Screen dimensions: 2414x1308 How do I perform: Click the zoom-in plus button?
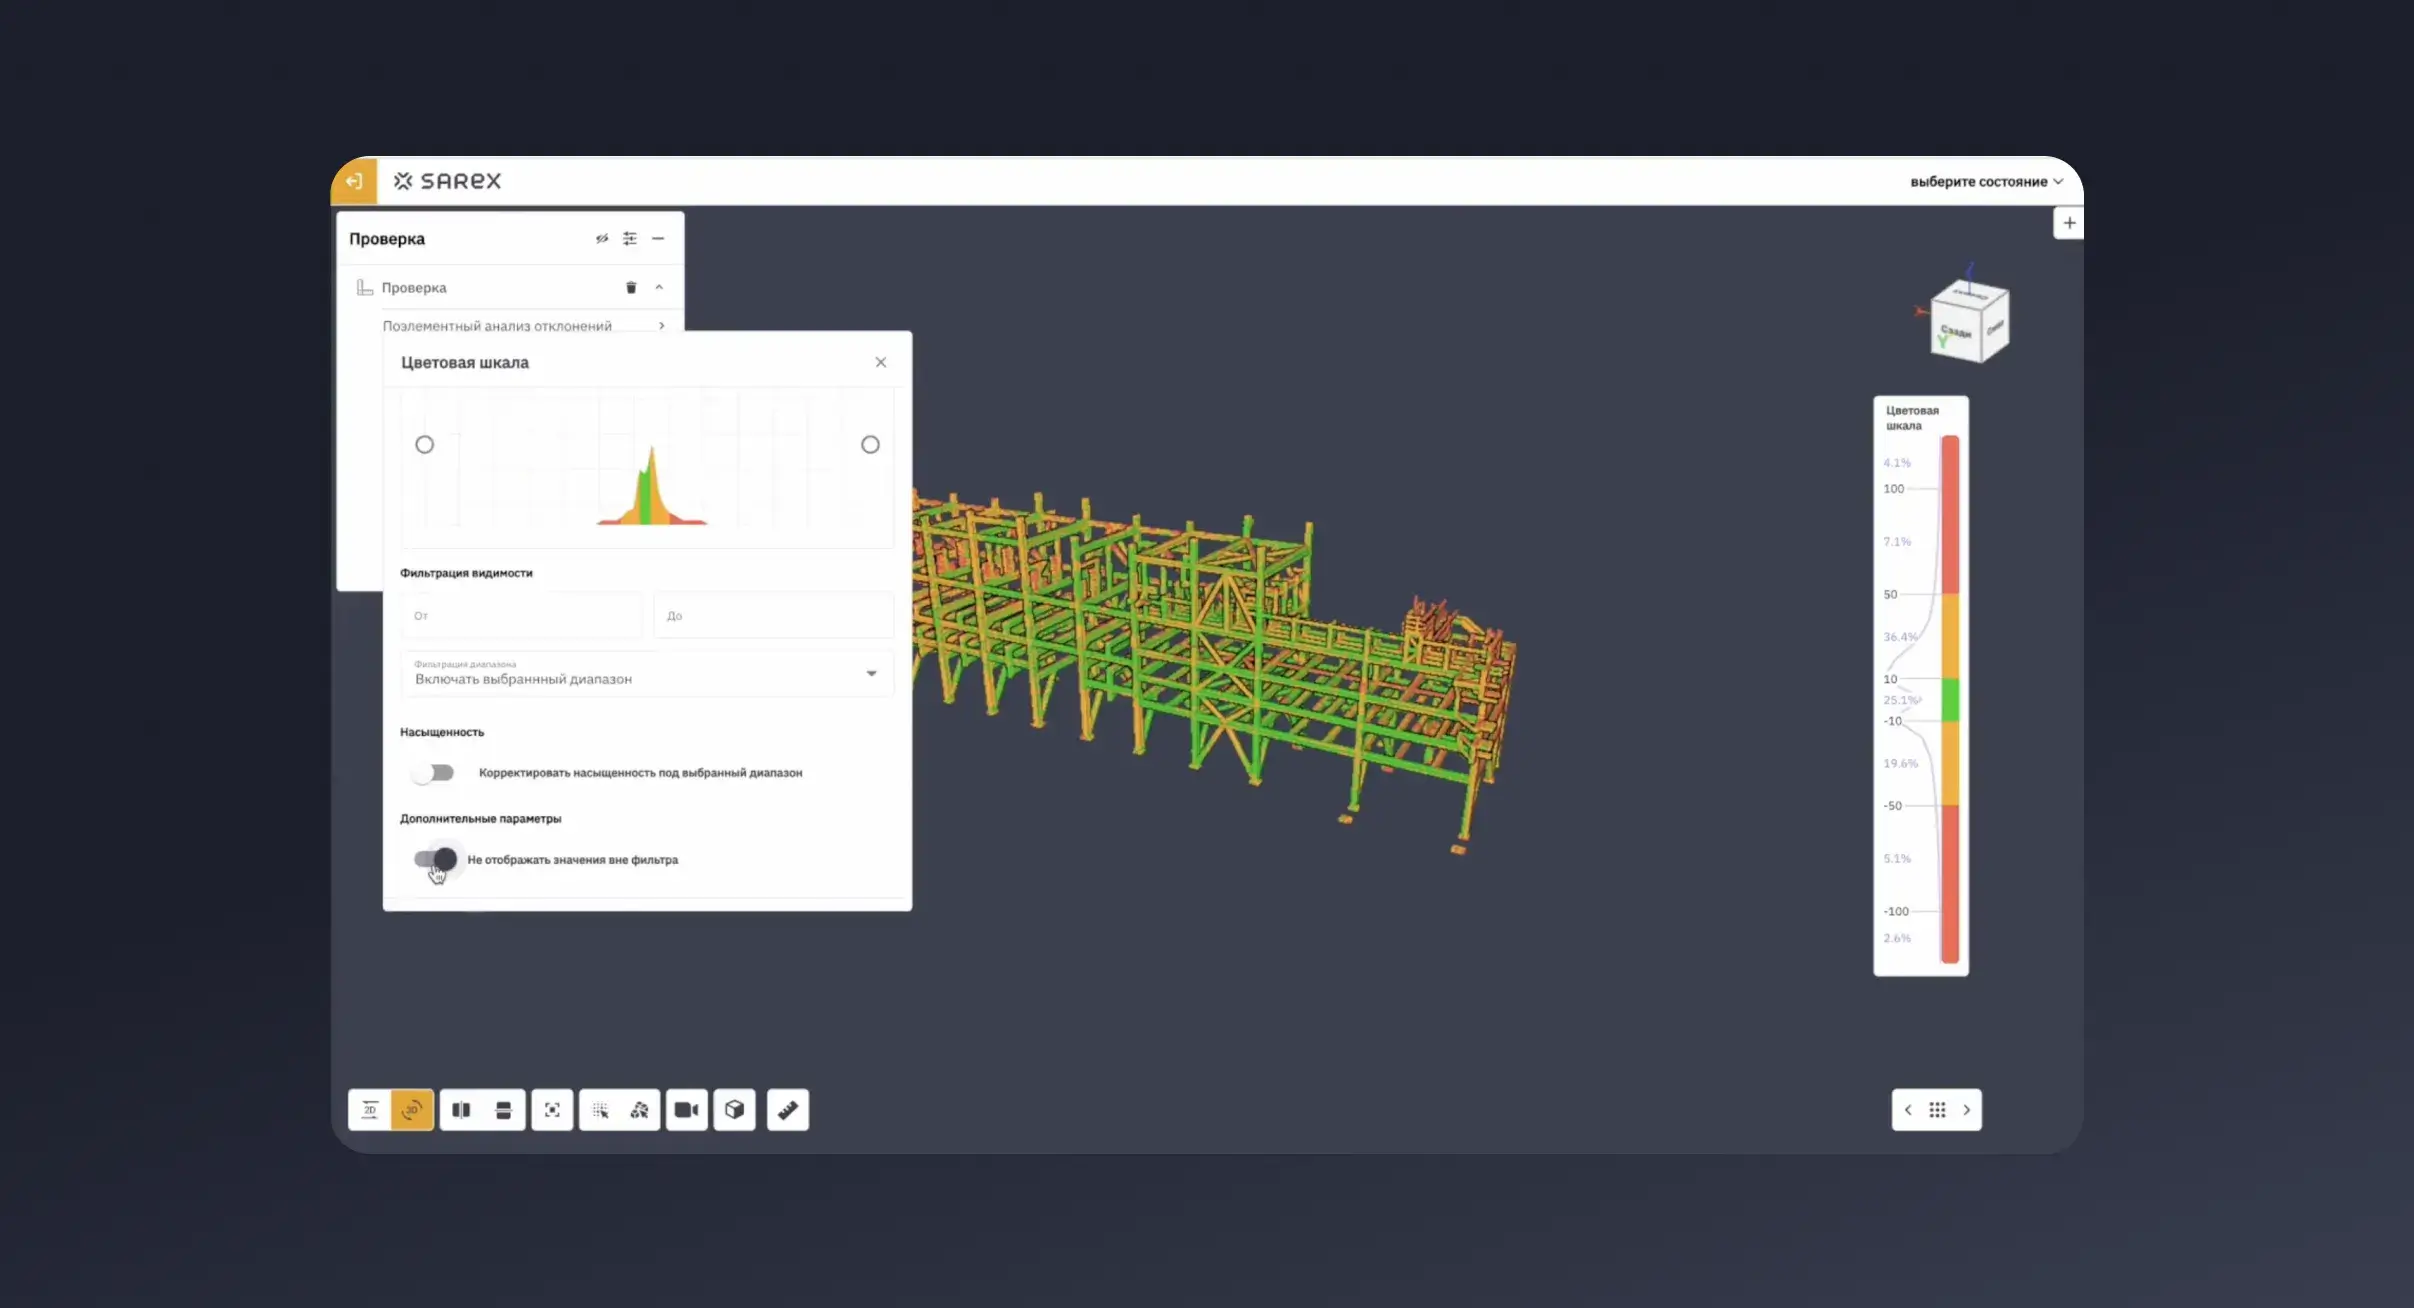2069,221
